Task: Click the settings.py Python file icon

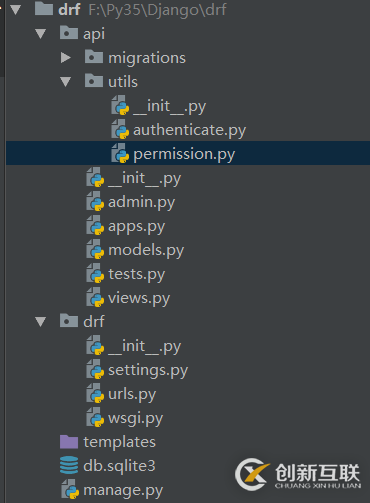Action: (x=95, y=370)
